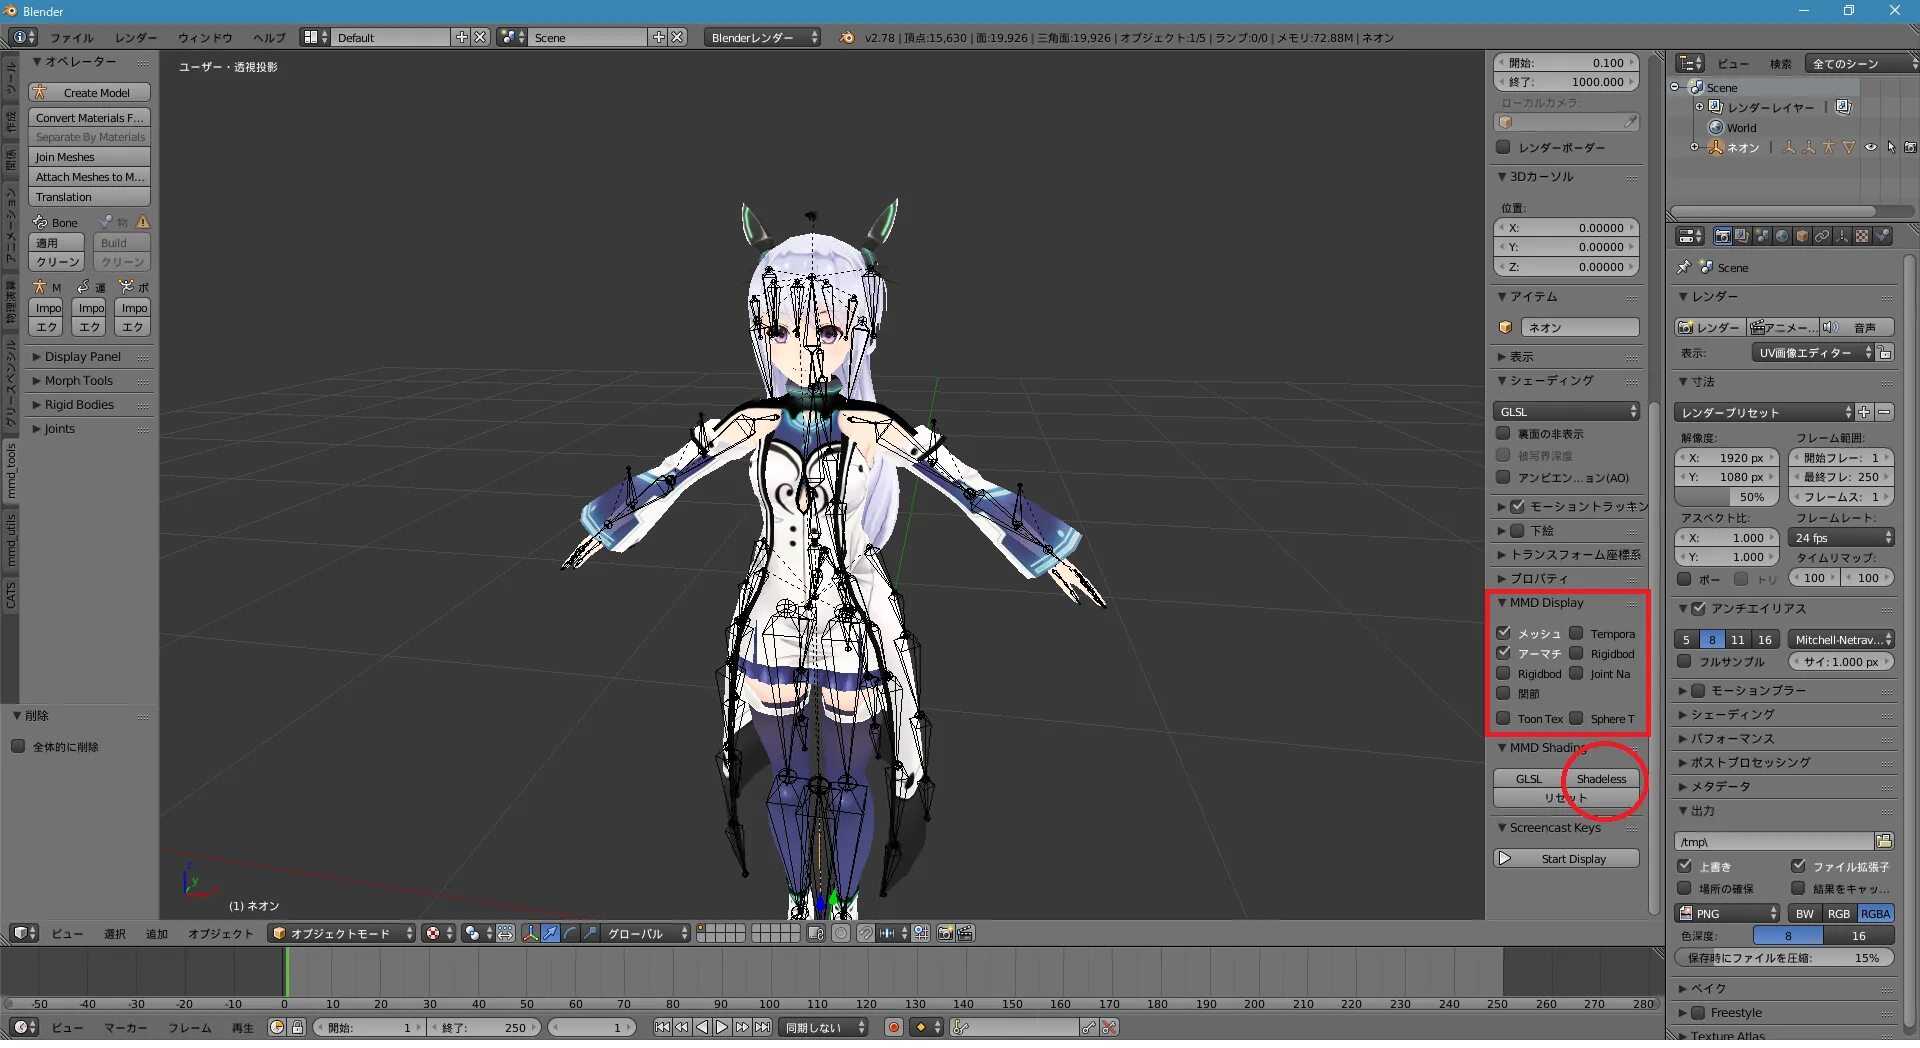Viewport: 1920px width, 1048px height.
Task: Enable the レンダーボーダー checkbox
Action: [x=1503, y=148]
